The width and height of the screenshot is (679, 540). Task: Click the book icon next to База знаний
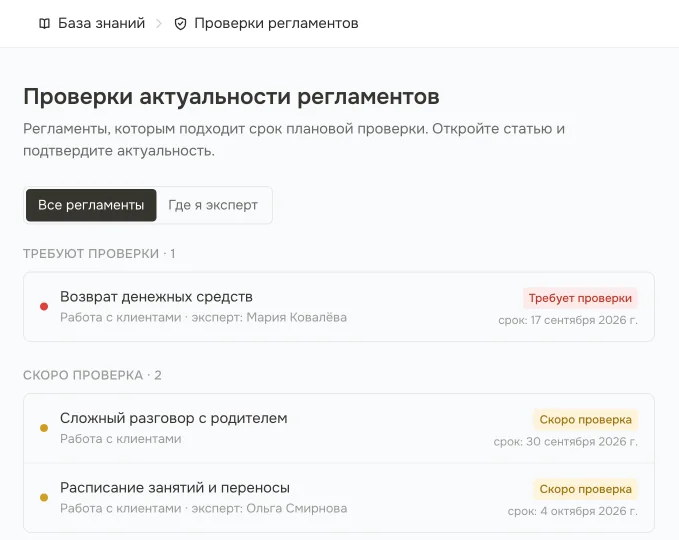44,23
